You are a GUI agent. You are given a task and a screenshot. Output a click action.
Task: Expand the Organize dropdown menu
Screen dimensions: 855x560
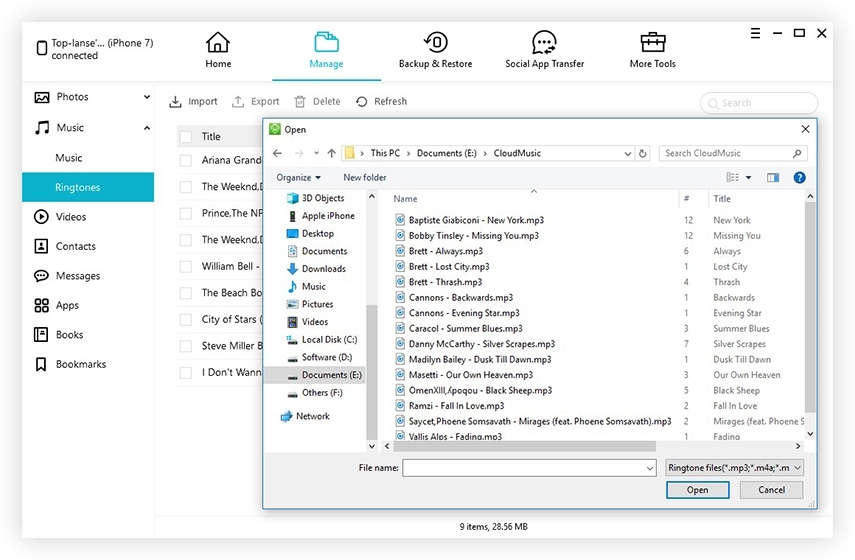pos(298,177)
